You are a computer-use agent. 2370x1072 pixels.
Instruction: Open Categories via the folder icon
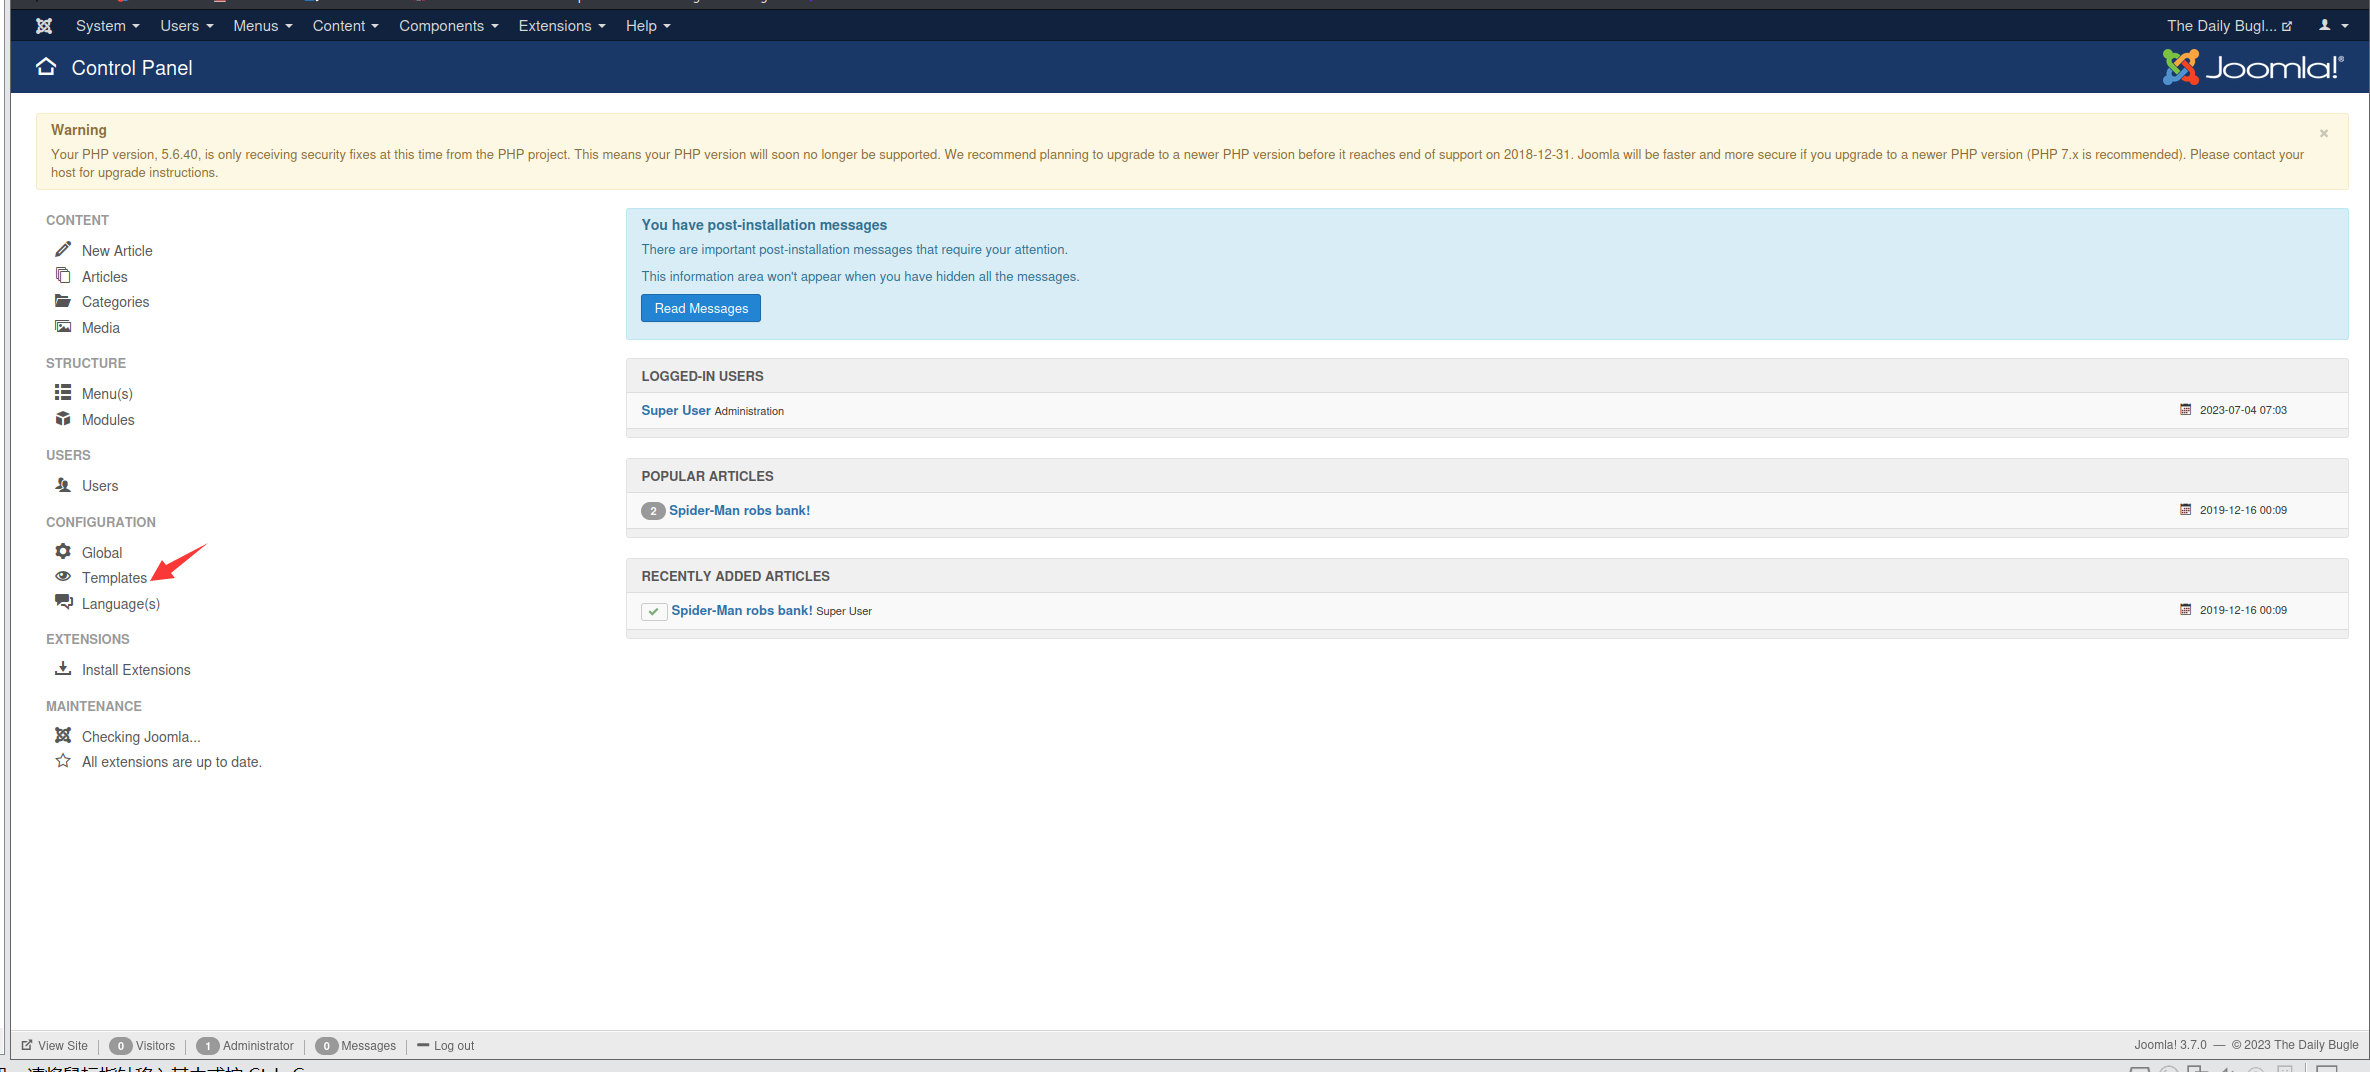point(63,301)
